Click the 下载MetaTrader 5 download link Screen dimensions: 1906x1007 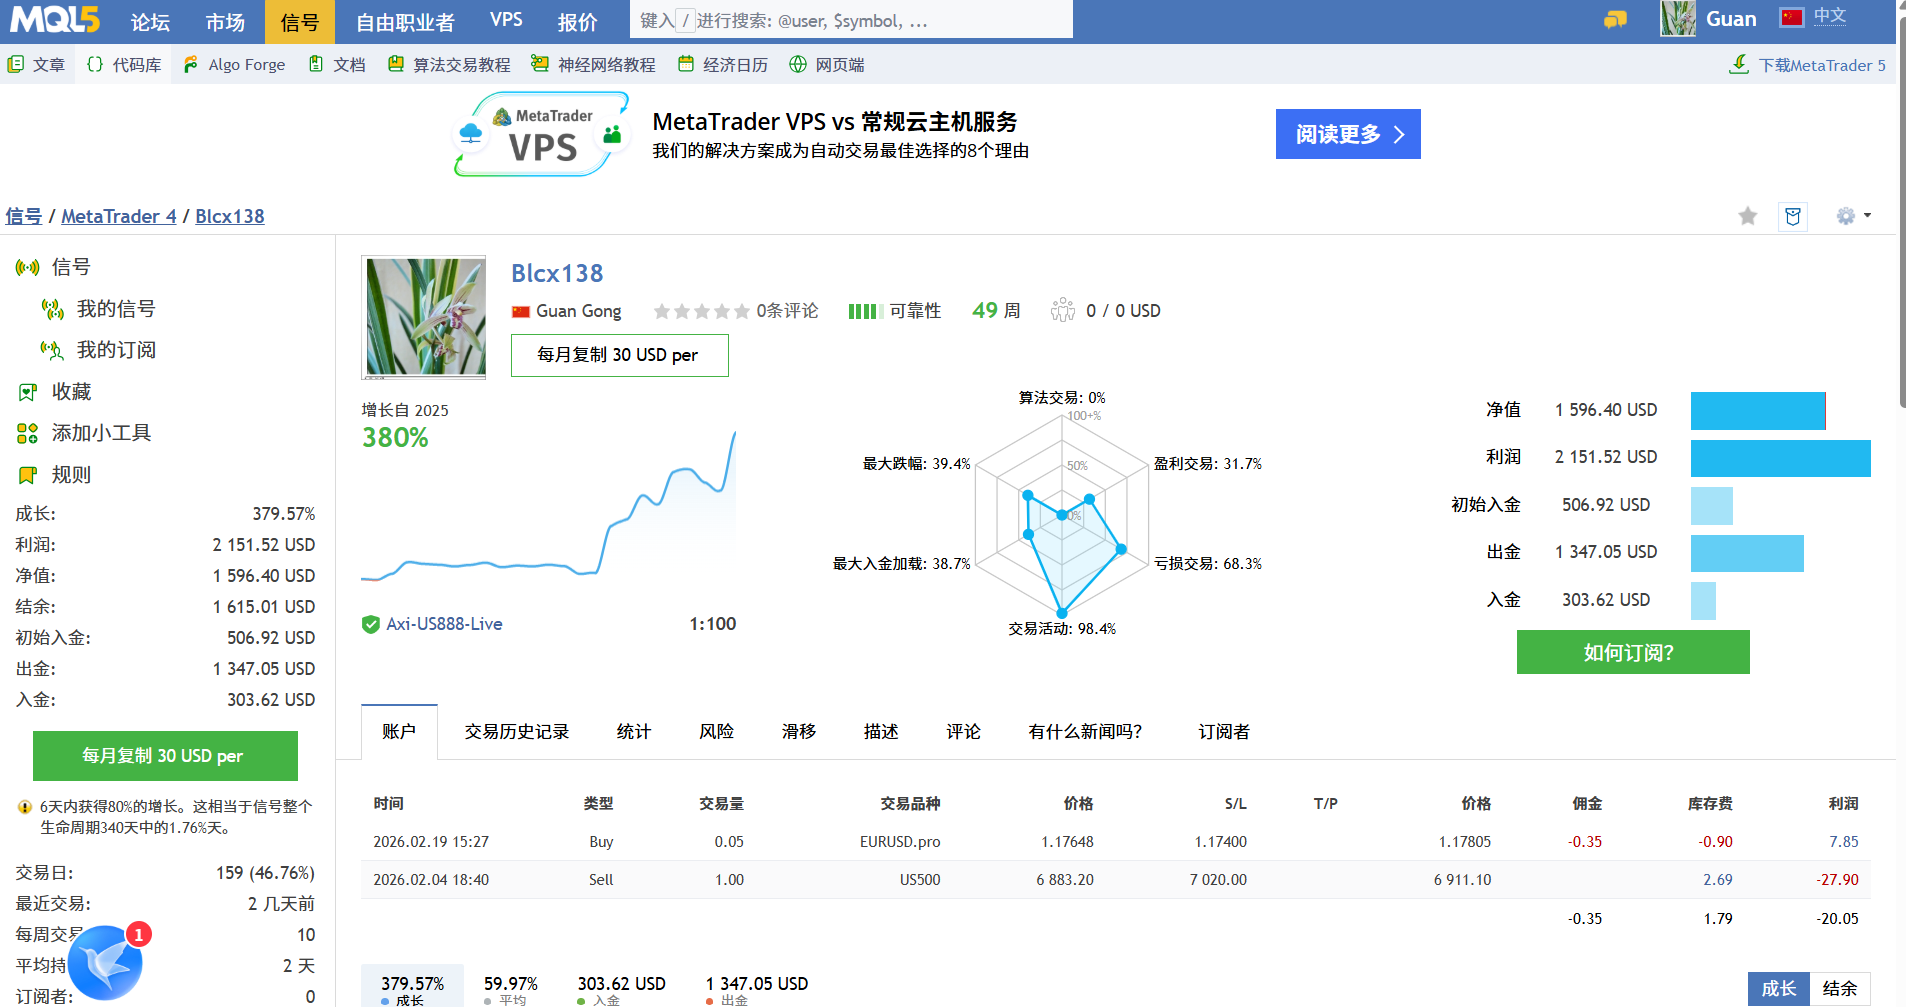[1808, 65]
